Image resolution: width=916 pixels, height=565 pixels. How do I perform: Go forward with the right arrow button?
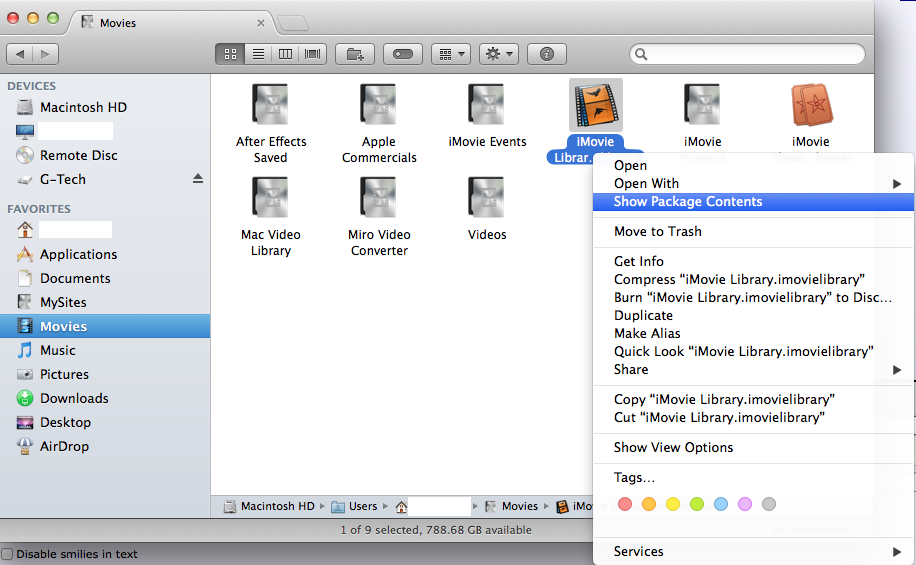tap(46, 54)
